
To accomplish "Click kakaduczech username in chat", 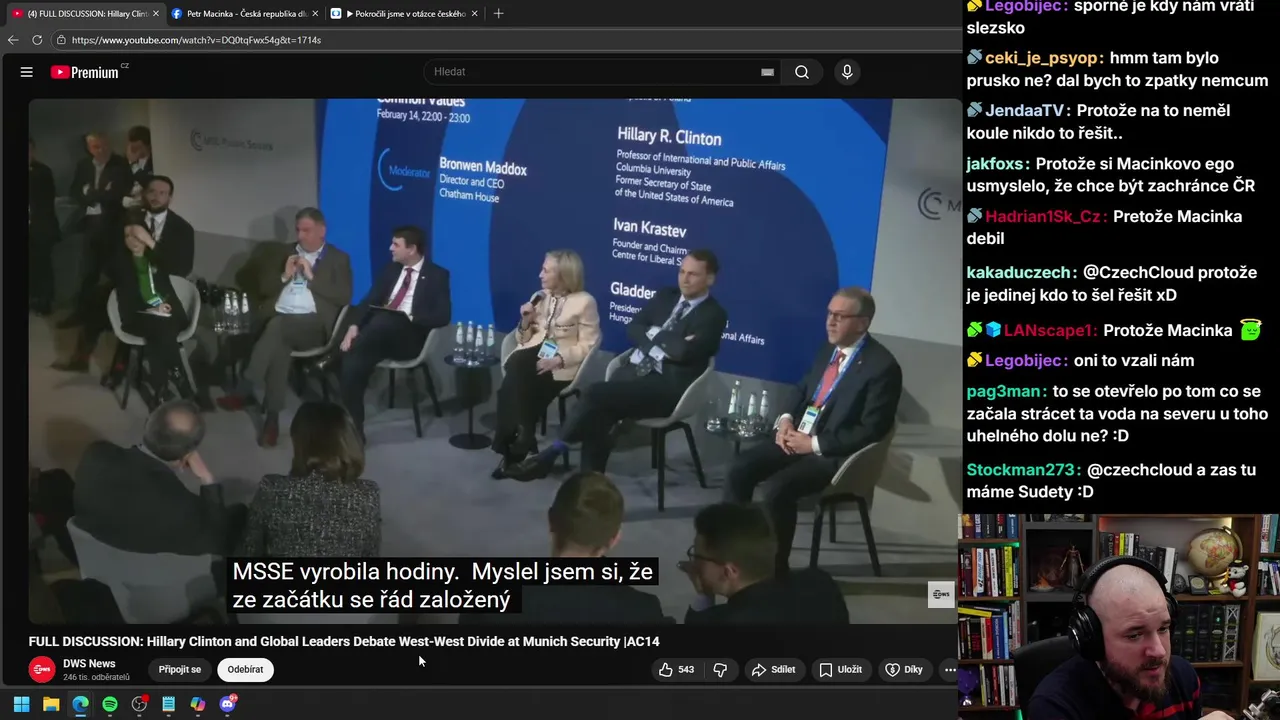I will (x=1018, y=273).
